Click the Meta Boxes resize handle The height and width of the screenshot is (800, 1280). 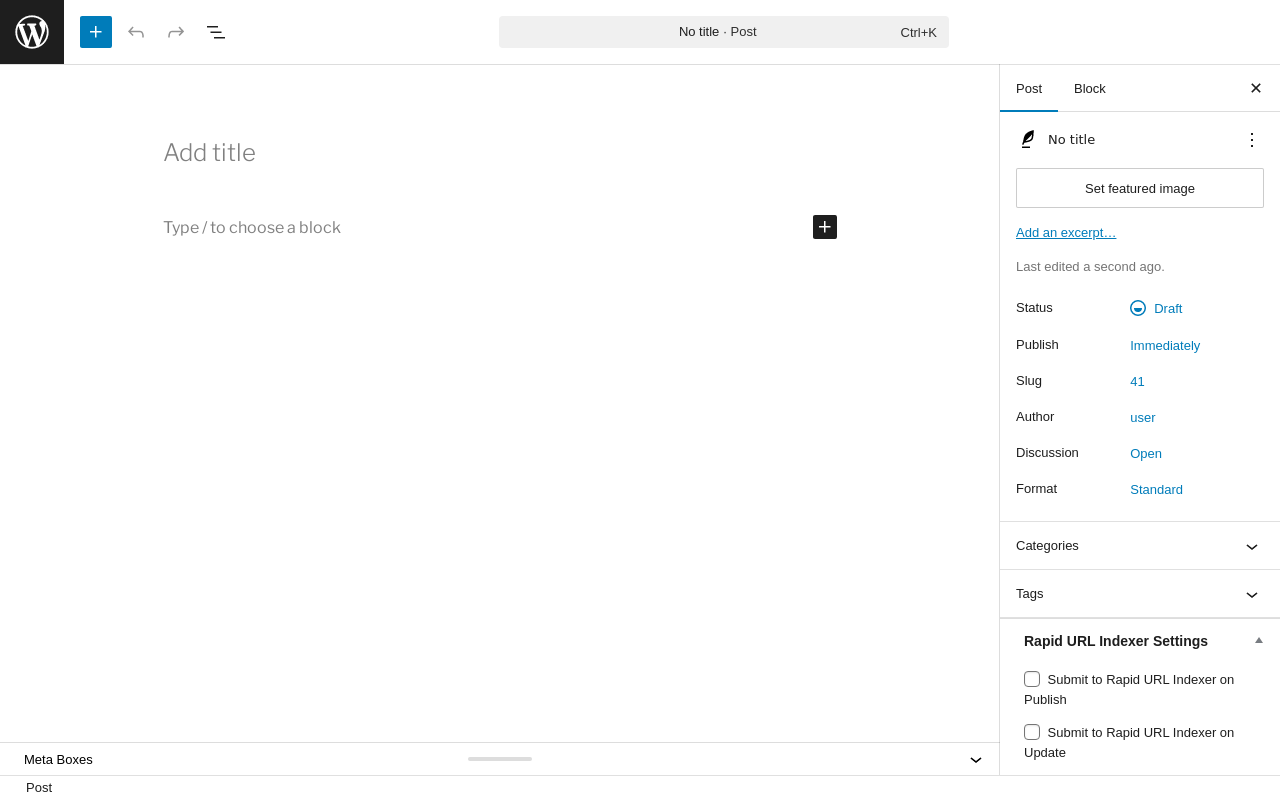(500, 759)
